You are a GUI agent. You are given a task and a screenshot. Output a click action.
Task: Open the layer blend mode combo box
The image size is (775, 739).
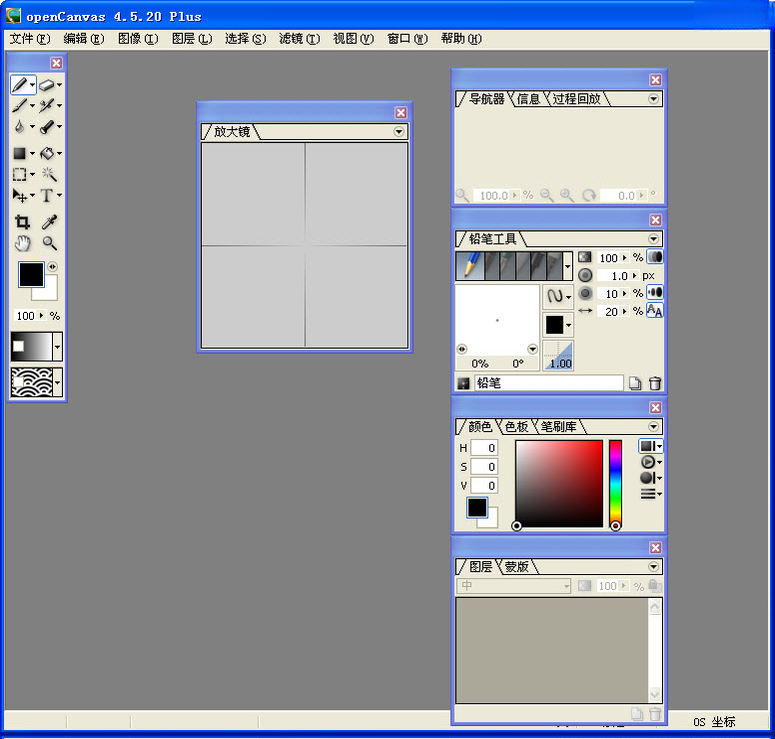[514, 586]
